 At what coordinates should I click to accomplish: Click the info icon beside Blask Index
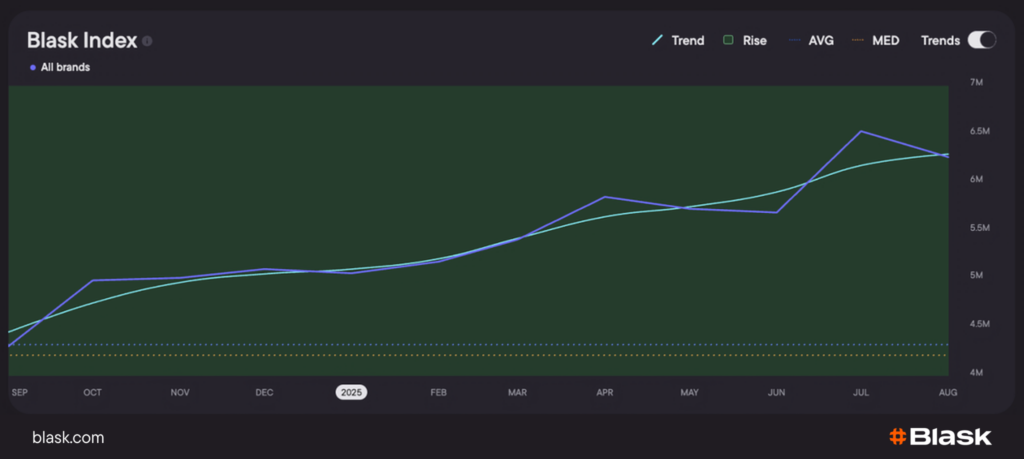(x=147, y=41)
